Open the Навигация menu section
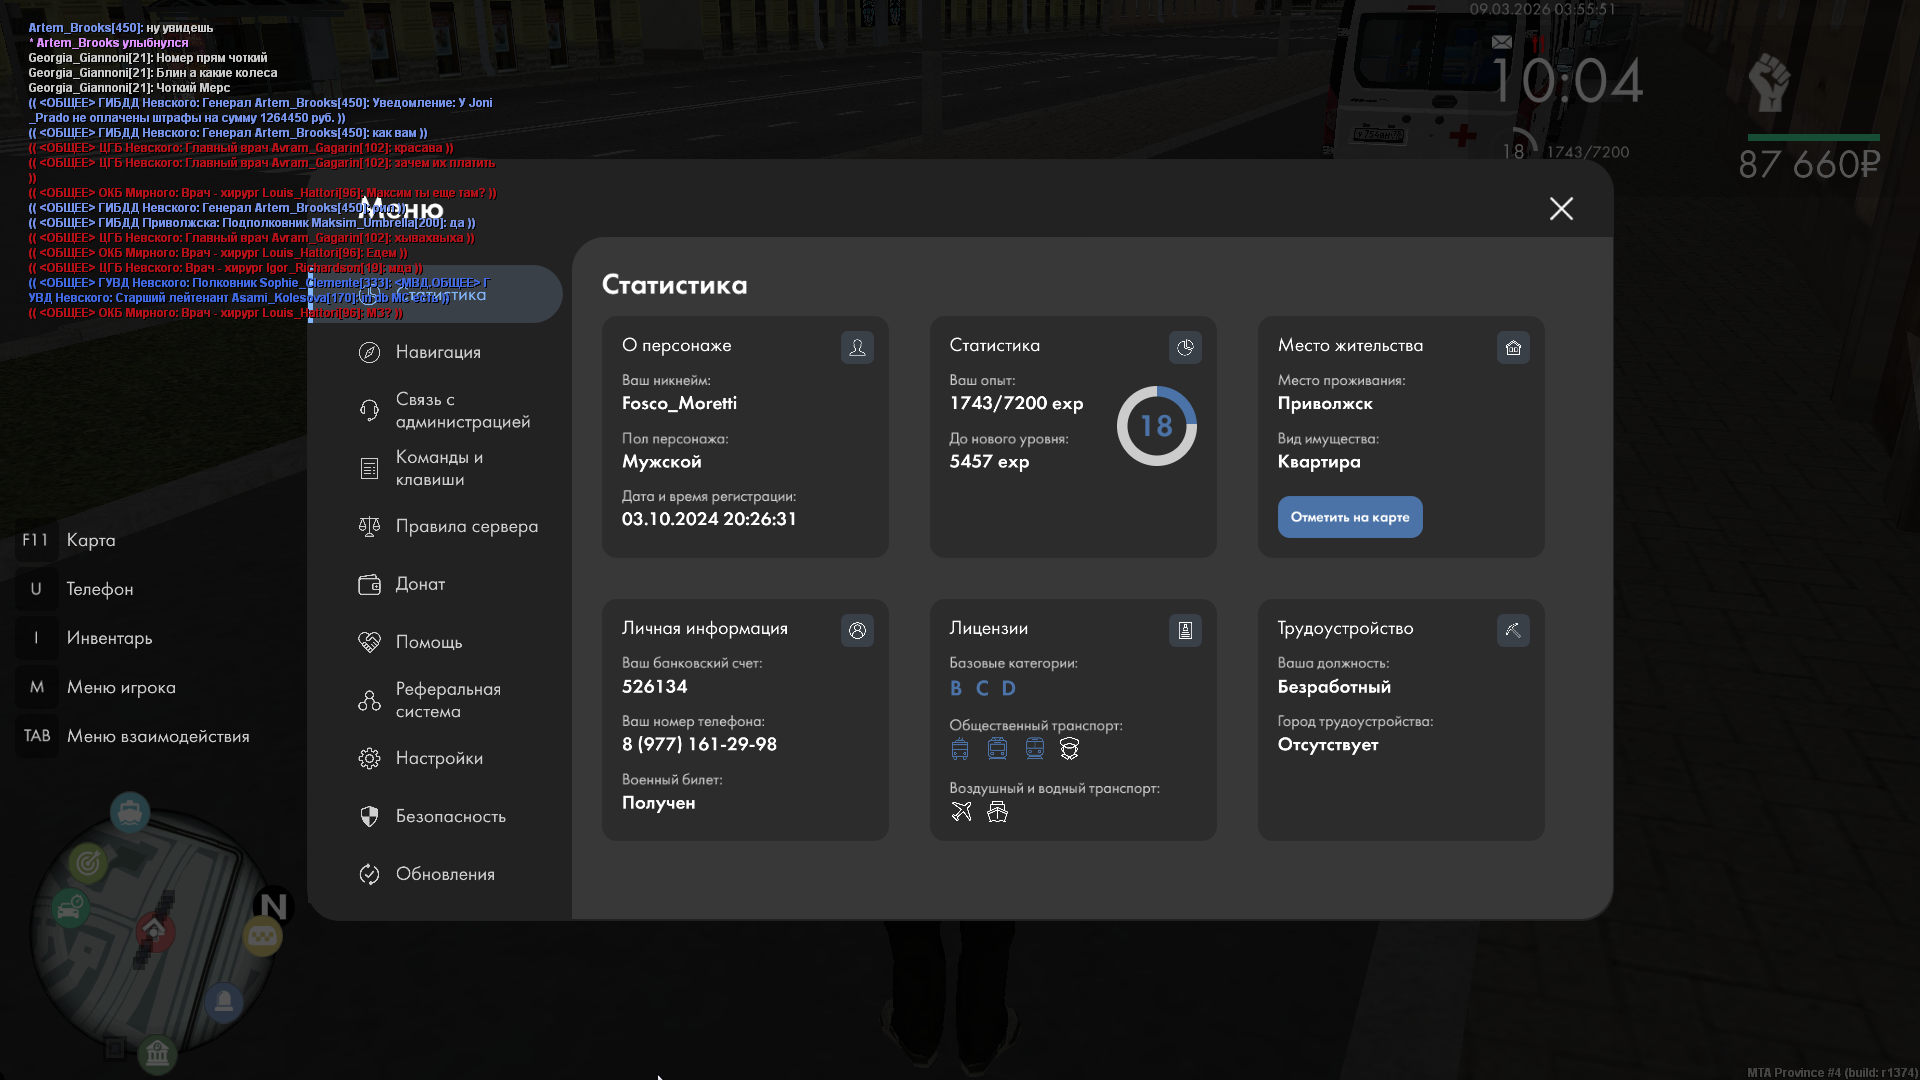 coord(438,352)
